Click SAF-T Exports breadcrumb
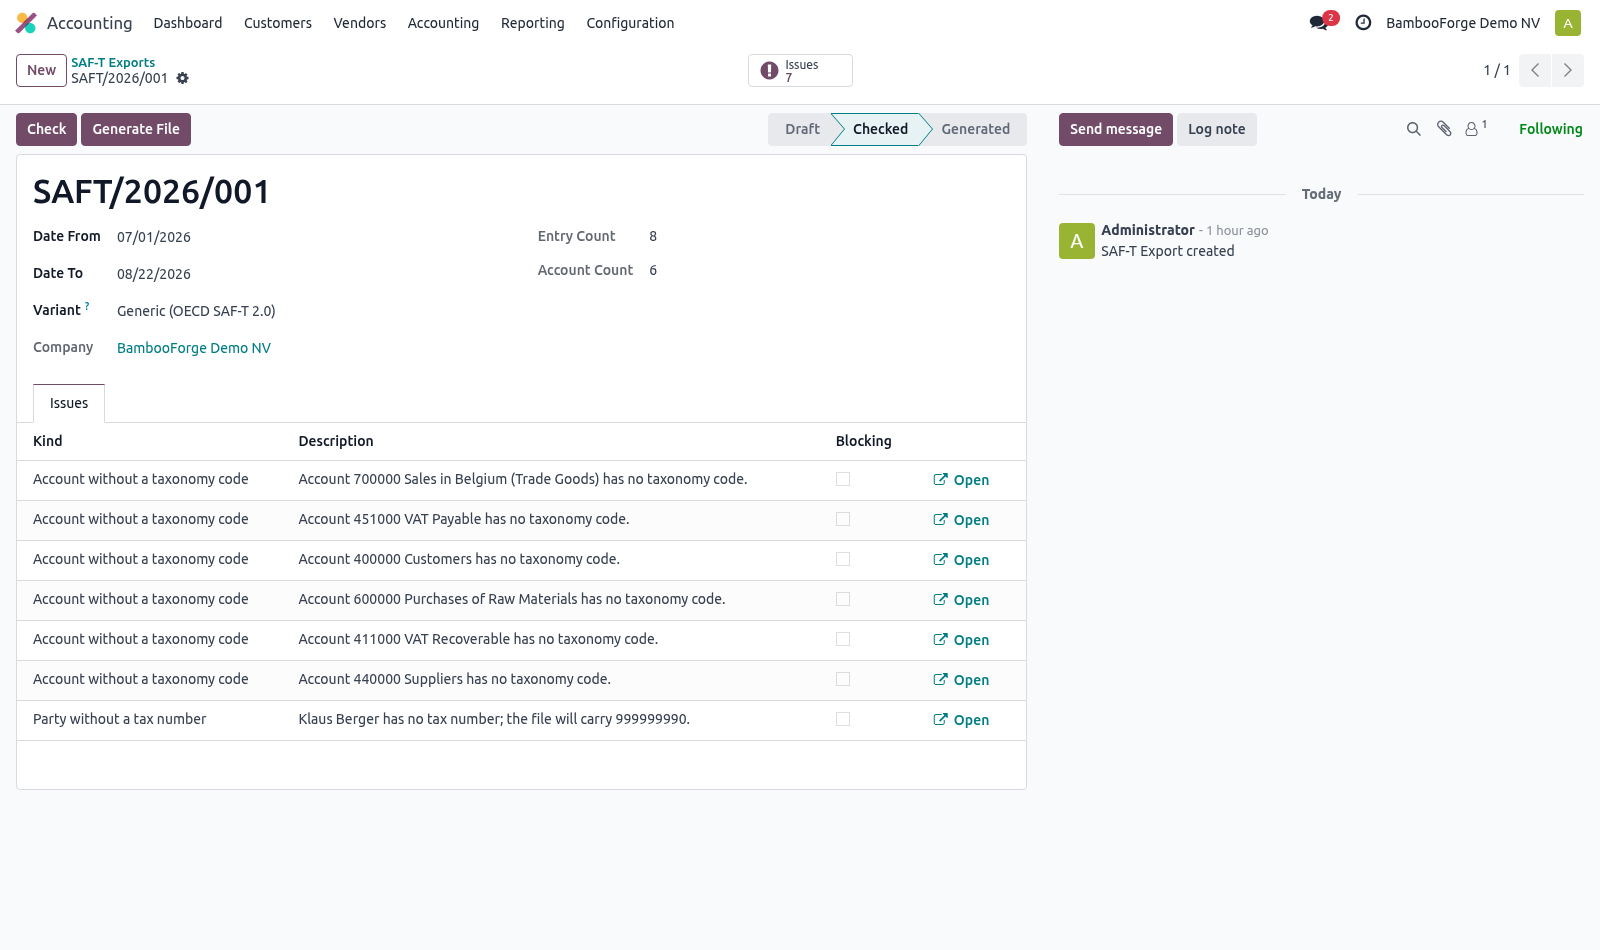1600x950 pixels. point(113,62)
